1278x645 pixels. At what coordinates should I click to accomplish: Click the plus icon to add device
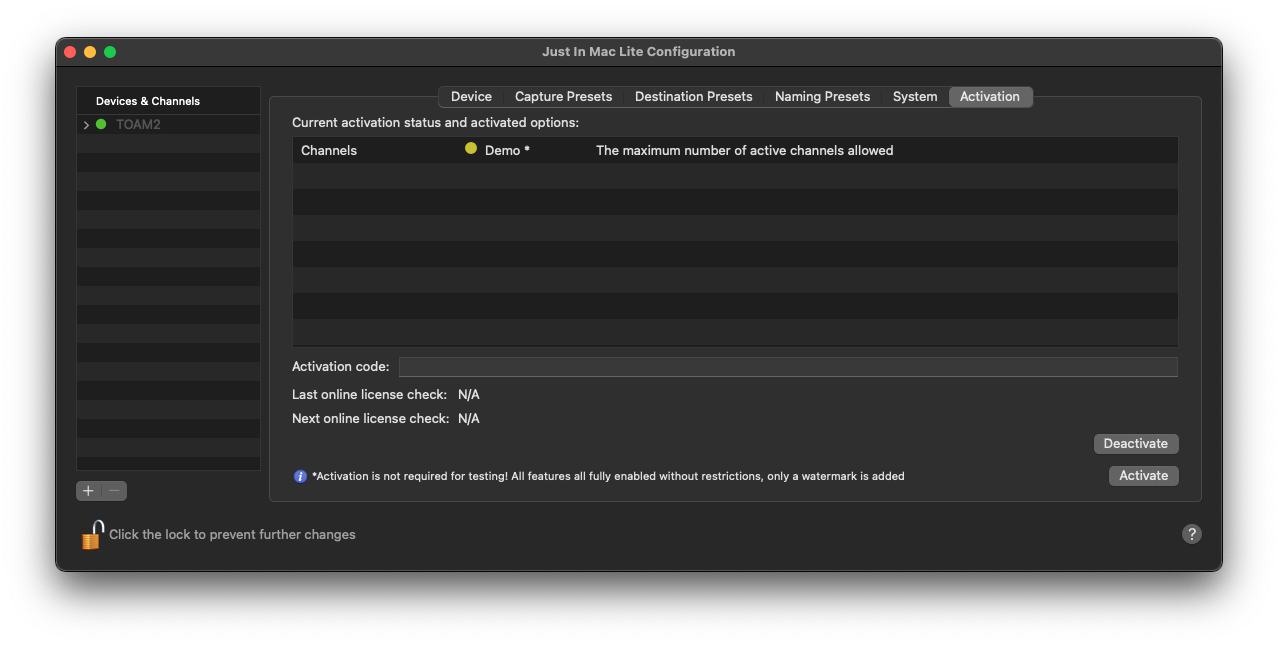click(88, 491)
